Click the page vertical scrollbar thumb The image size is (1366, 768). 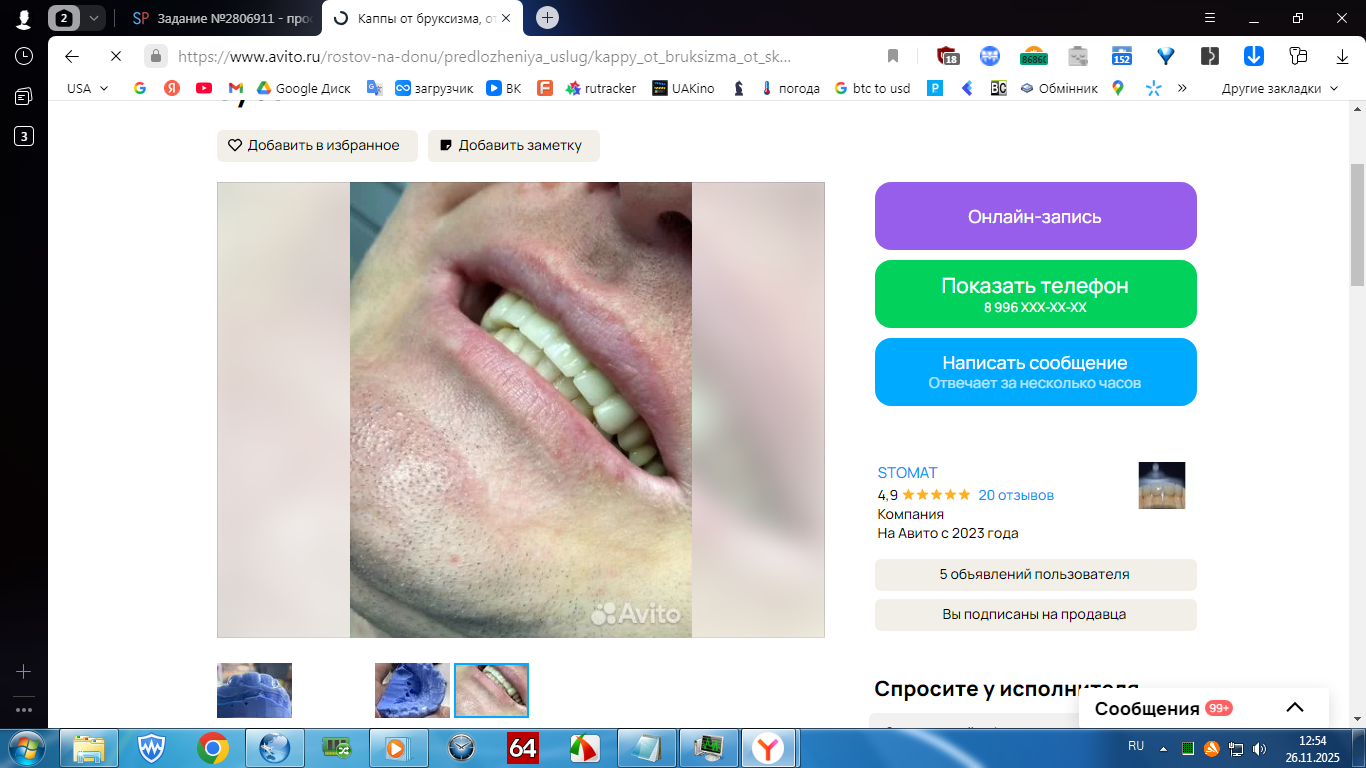(x=1357, y=224)
